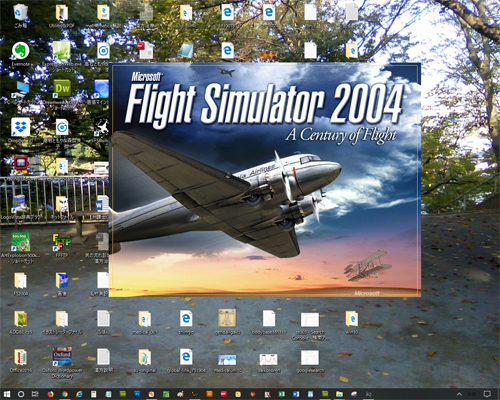
Task: Open the ADOBE cs5 folder
Action: (21, 319)
